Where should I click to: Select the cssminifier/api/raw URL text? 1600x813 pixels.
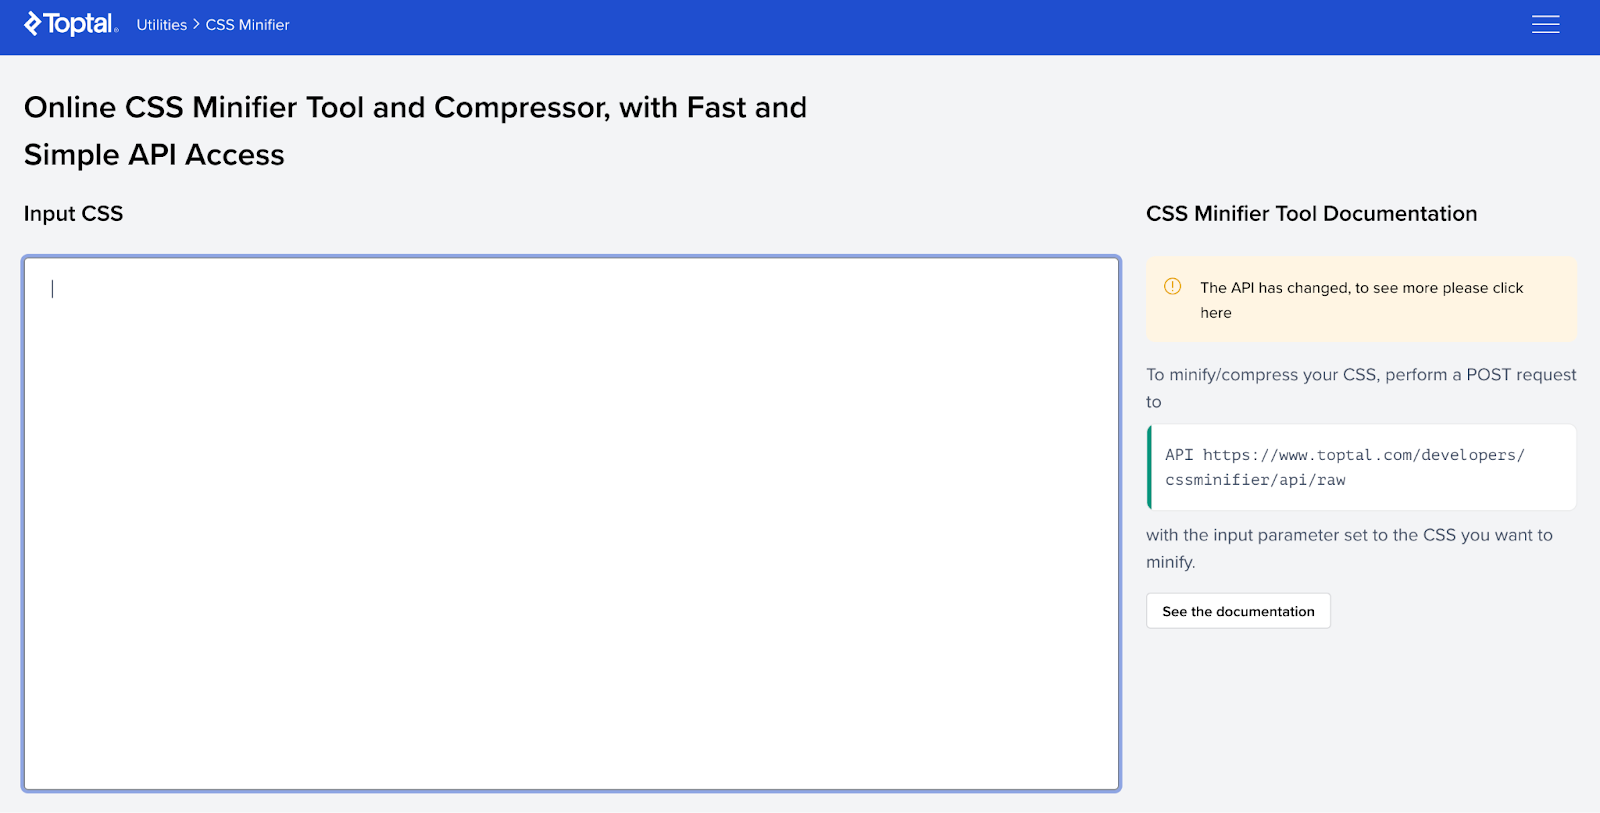1255,480
